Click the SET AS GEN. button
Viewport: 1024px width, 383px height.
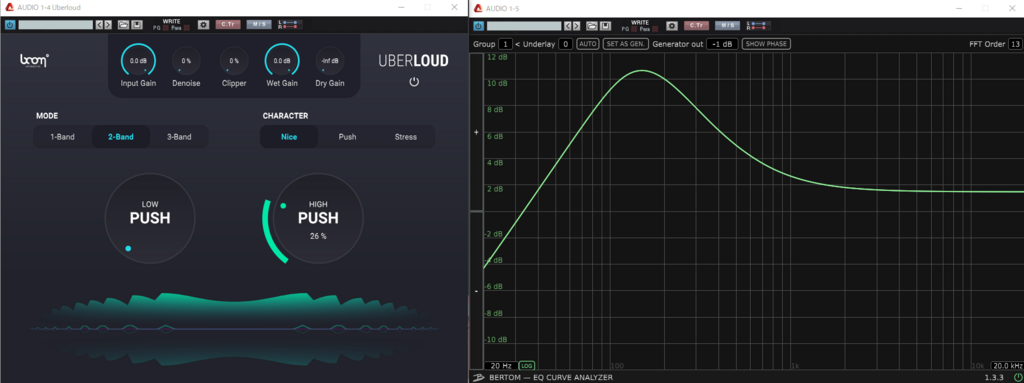pyautogui.click(x=626, y=44)
